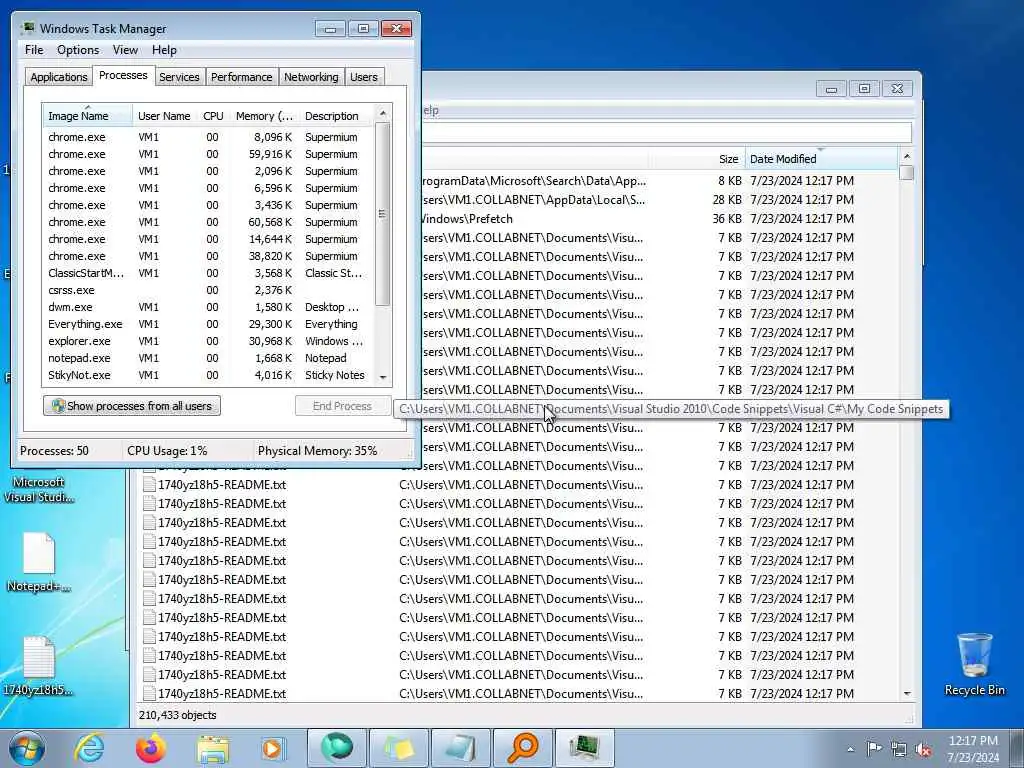Open Windows Explorer folder icon in taskbar
This screenshot has height=768, width=1024.
pos(213,748)
